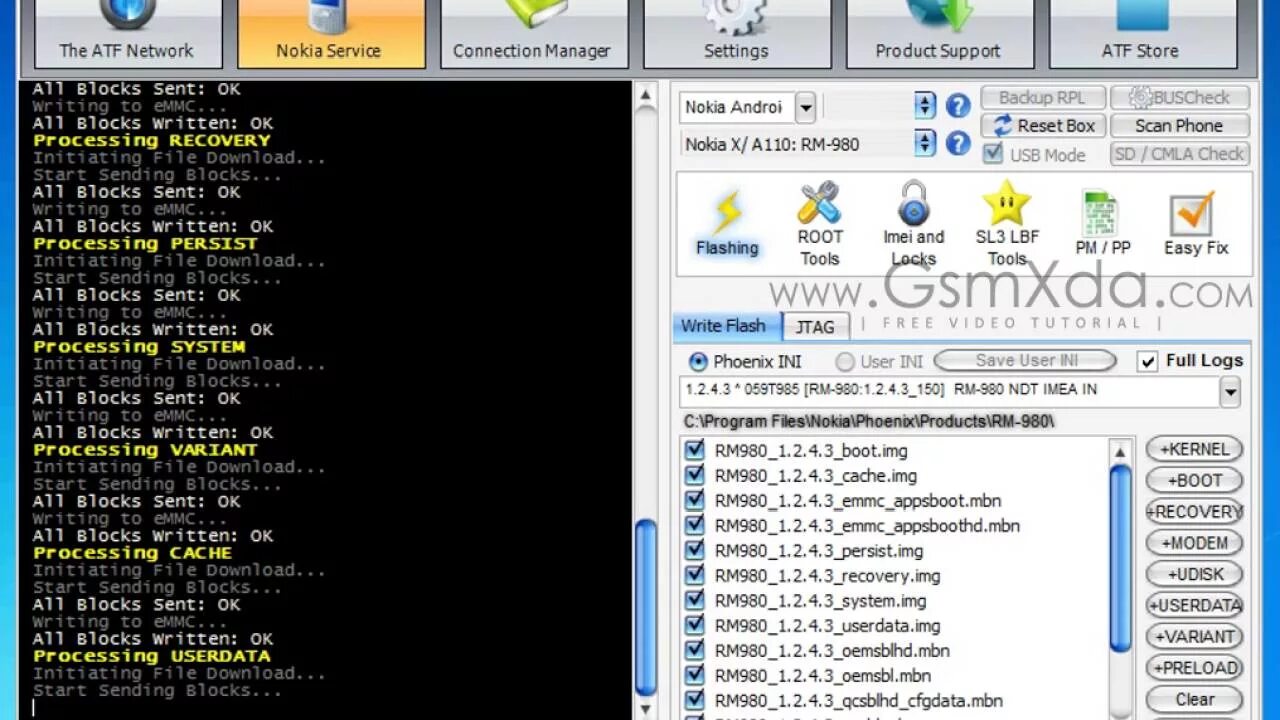This screenshot has width=1280, height=720.
Task: Open ROOT Tools wrench icon
Action: 819,225
